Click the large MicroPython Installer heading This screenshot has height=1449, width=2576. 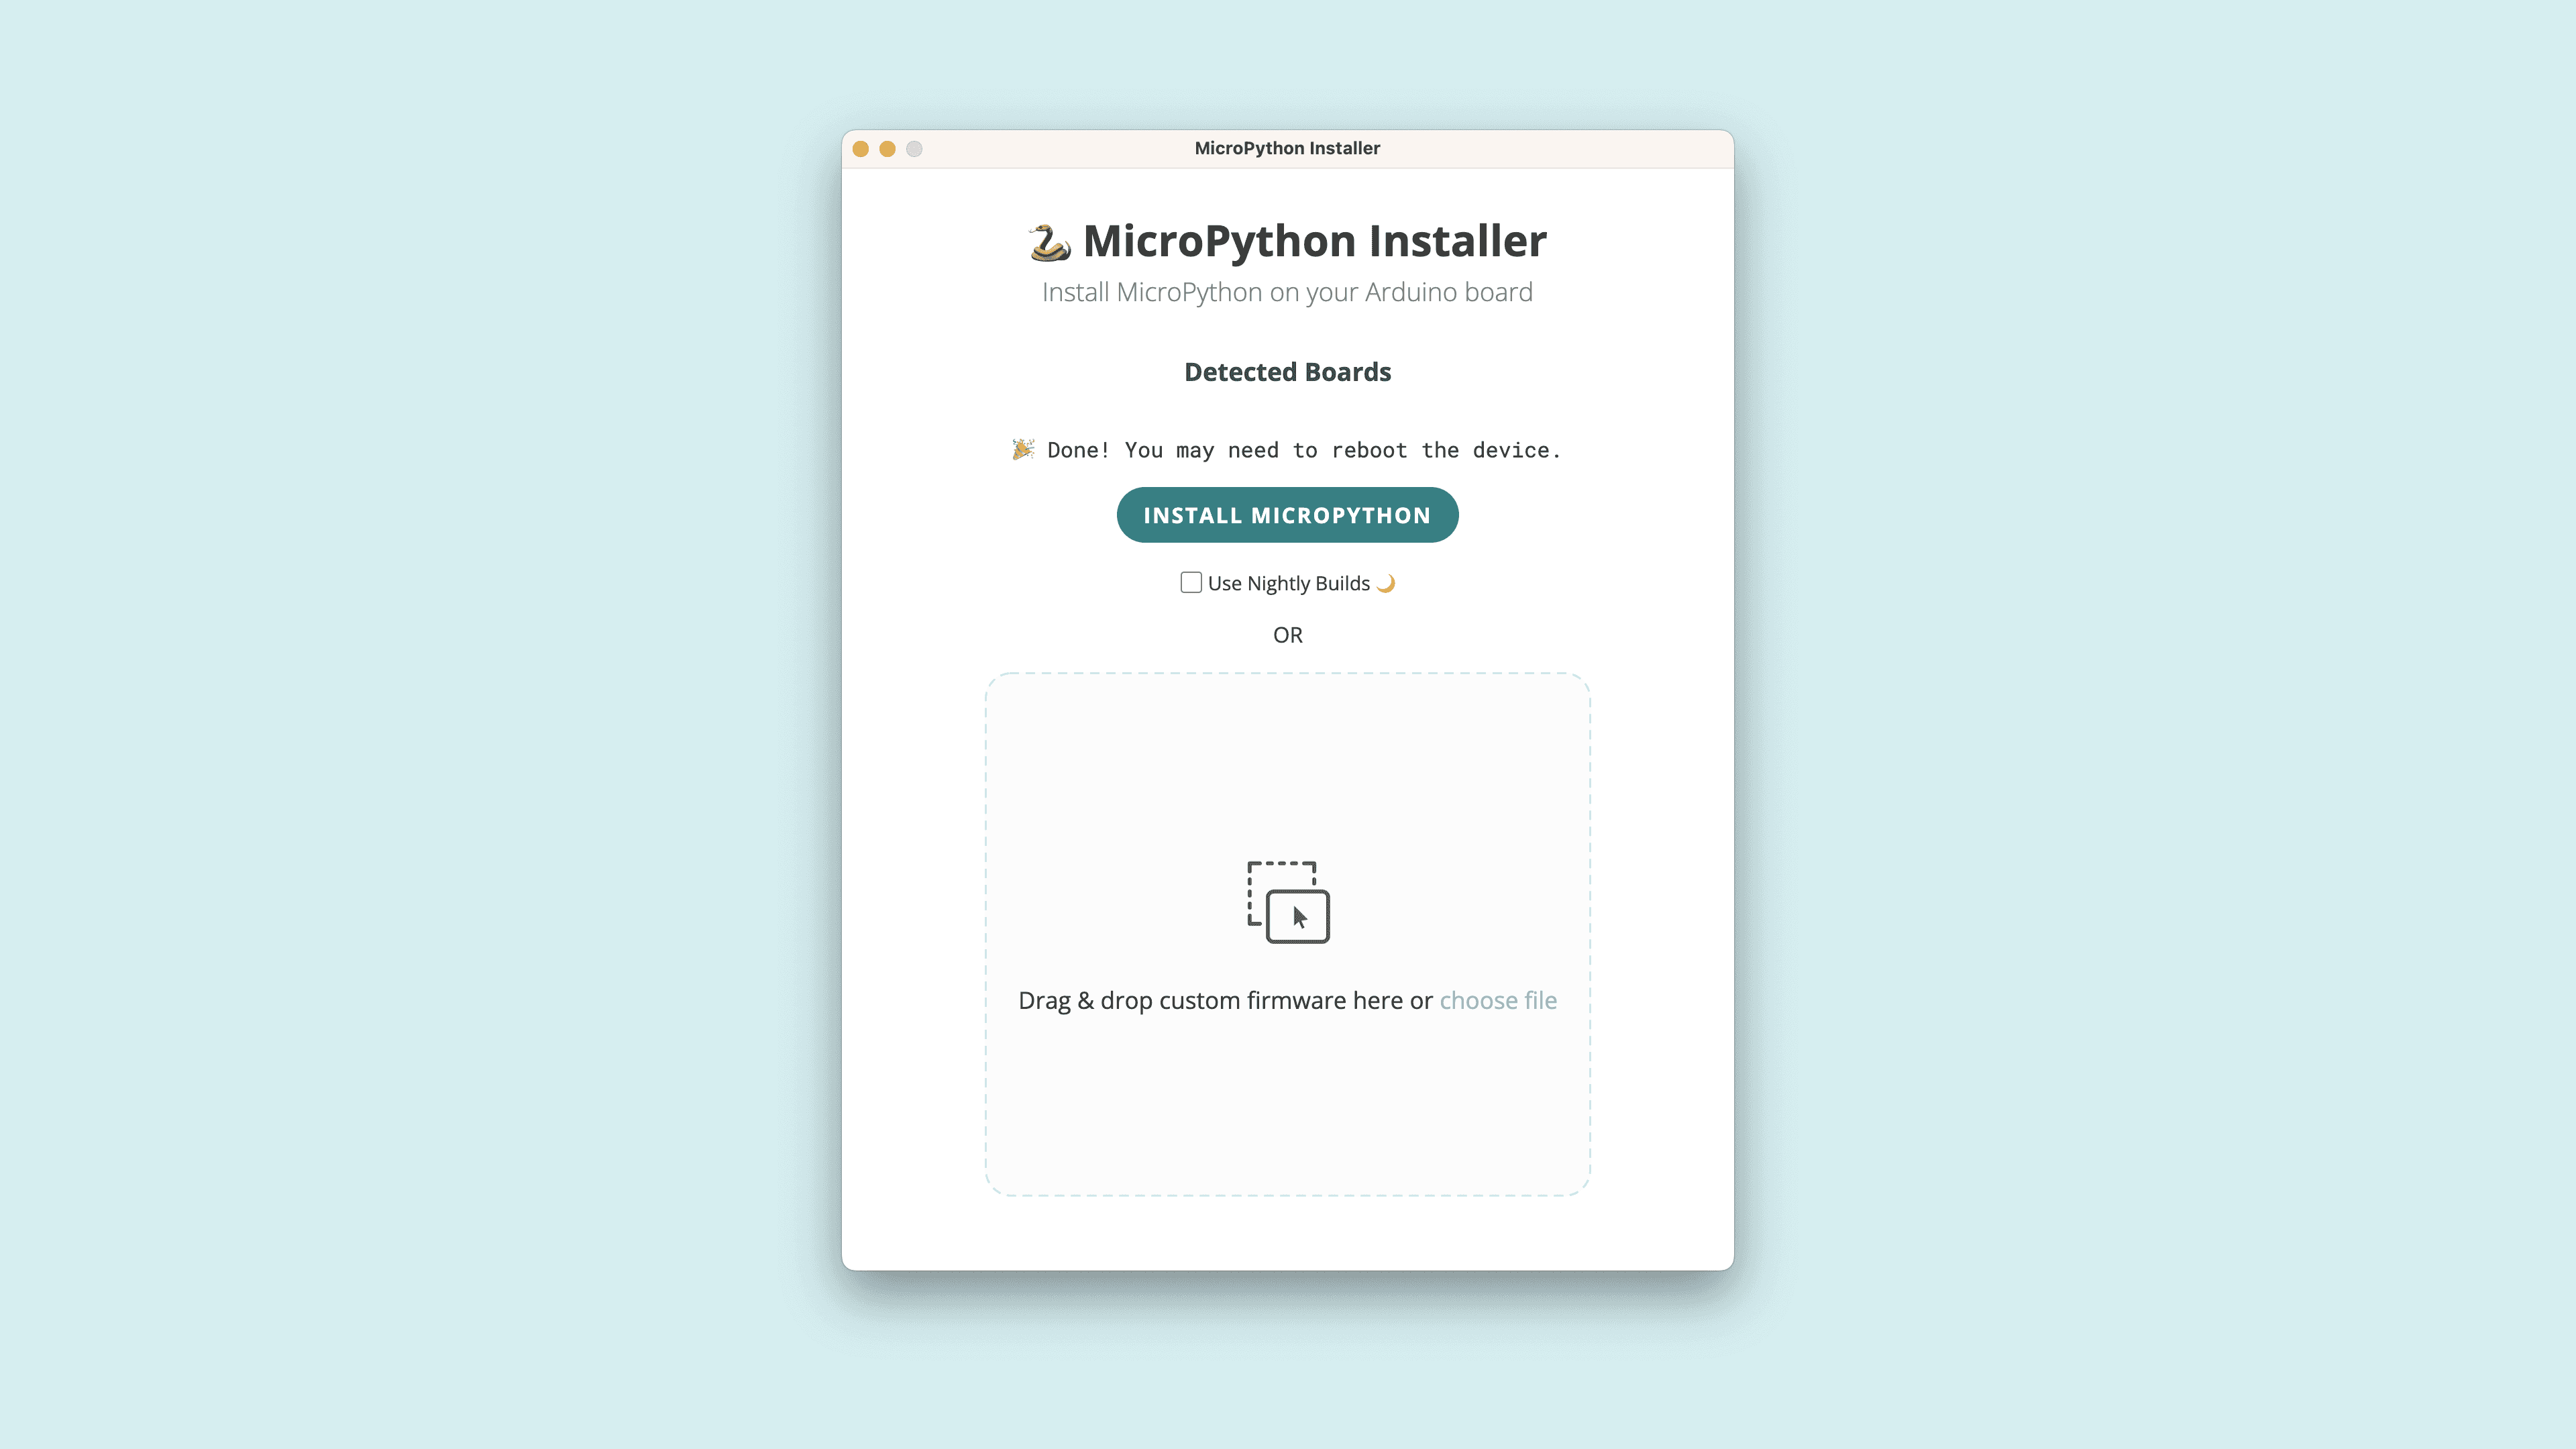click(x=1314, y=241)
